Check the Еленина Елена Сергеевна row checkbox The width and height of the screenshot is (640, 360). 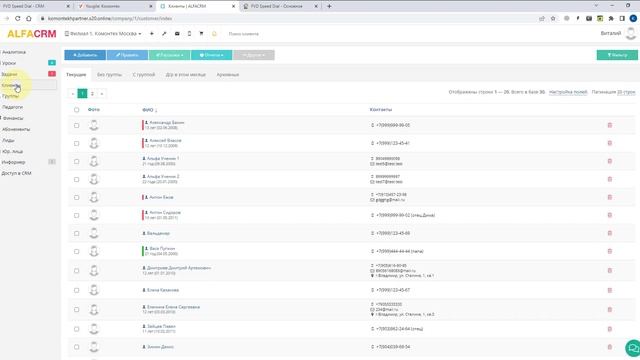[76, 309]
